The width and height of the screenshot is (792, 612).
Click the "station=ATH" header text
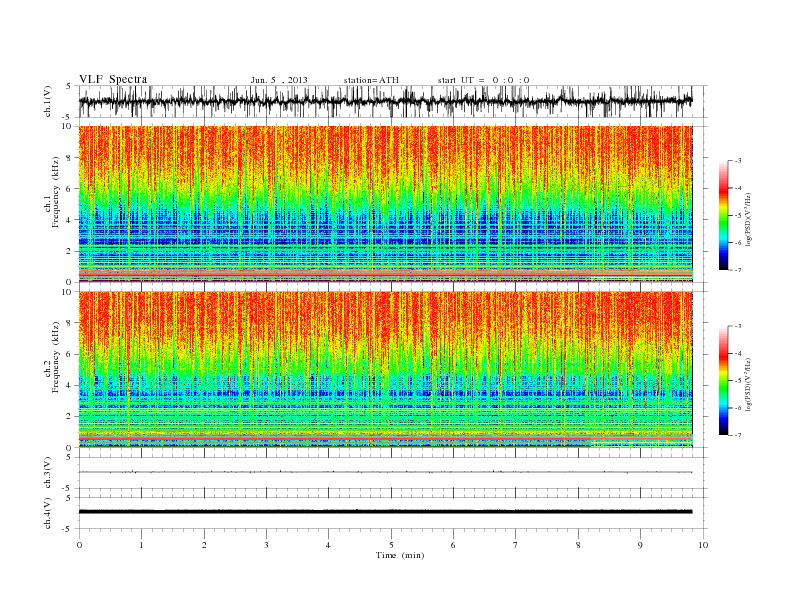pyautogui.click(x=371, y=80)
